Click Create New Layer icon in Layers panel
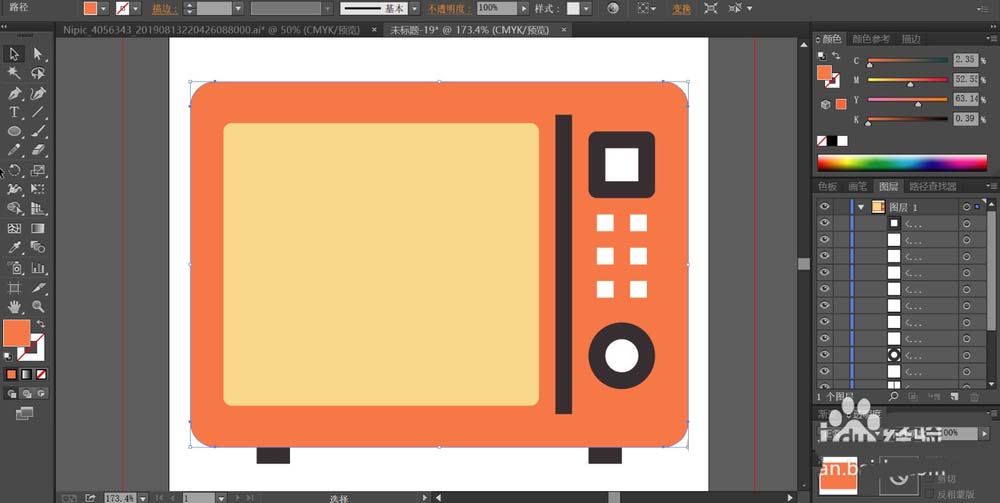The width and height of the screenshot is (1000, 503). [x=954, y=397]
